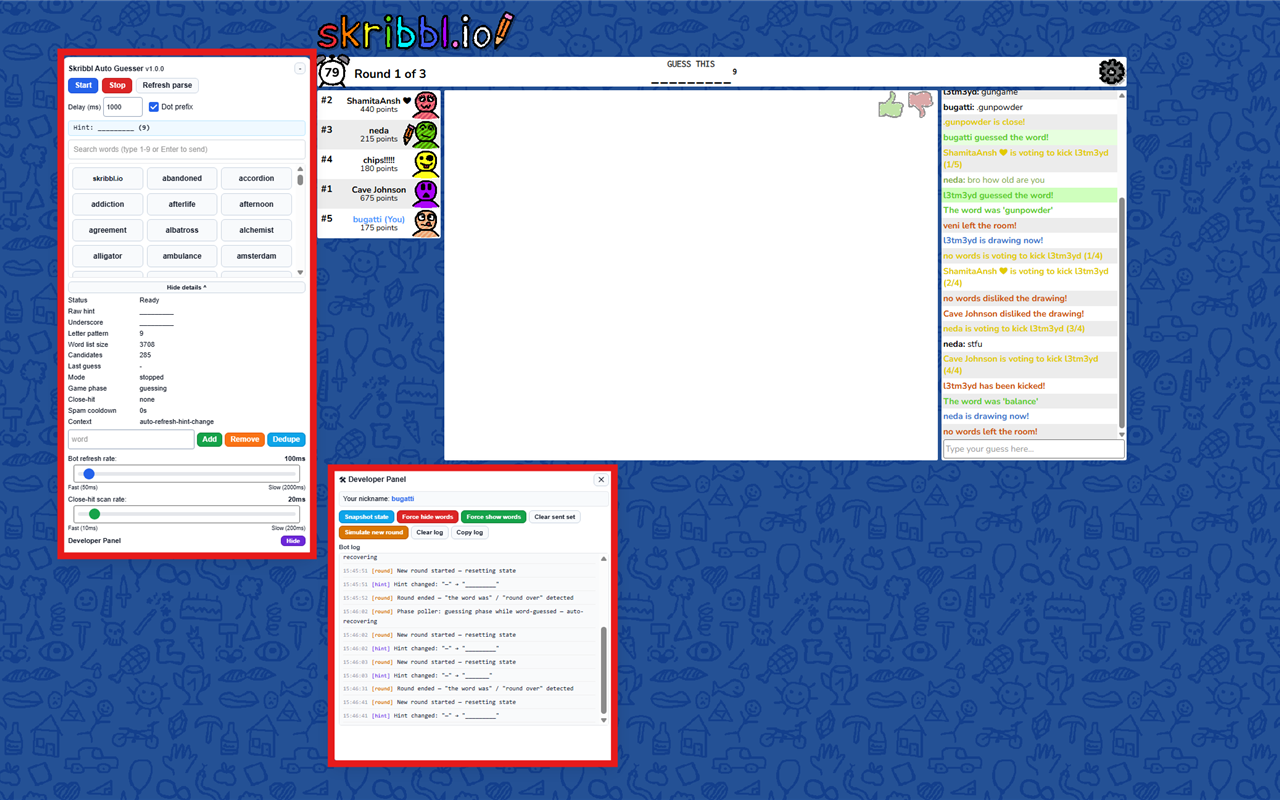The image size is (1280, 800).
Task: Close the Developer Panel
Action: coord(601,480)
